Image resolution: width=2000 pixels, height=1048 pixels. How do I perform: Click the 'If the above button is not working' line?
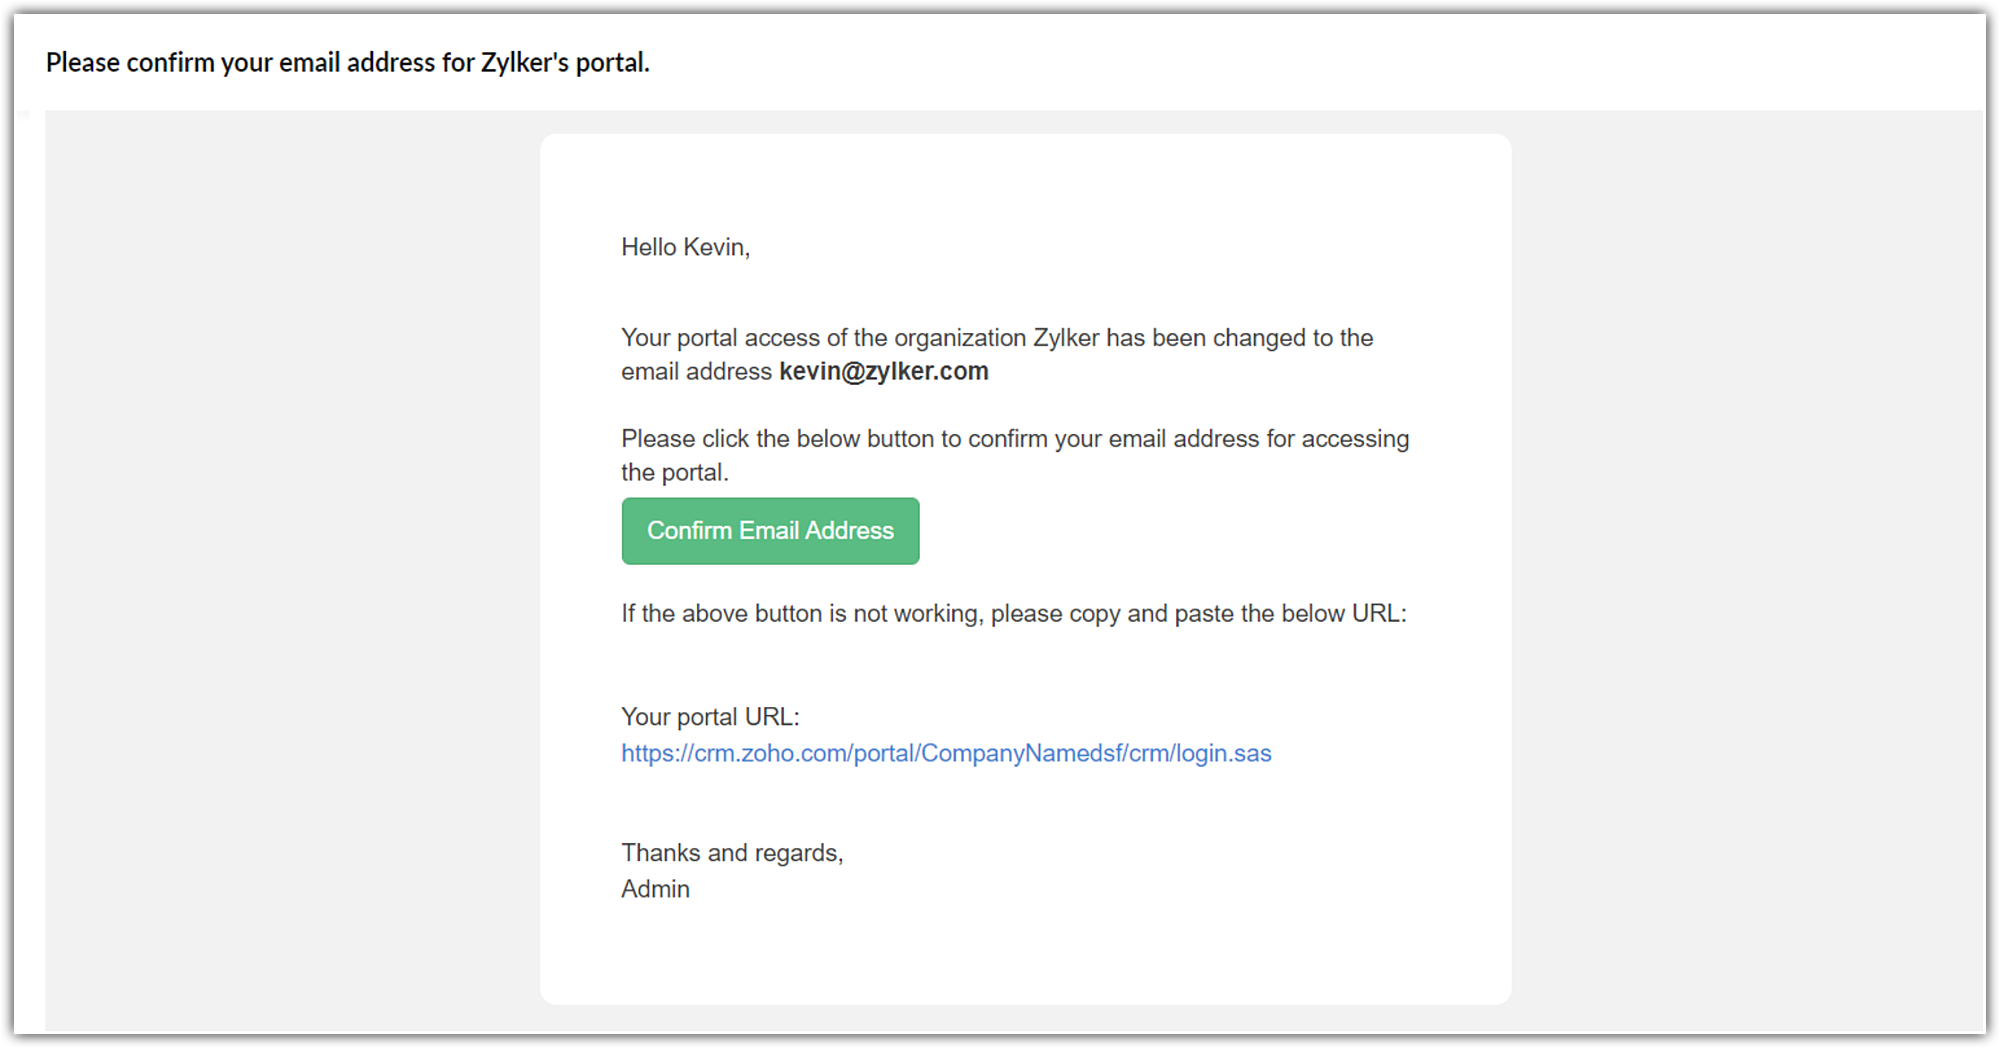pos(1013,613)
